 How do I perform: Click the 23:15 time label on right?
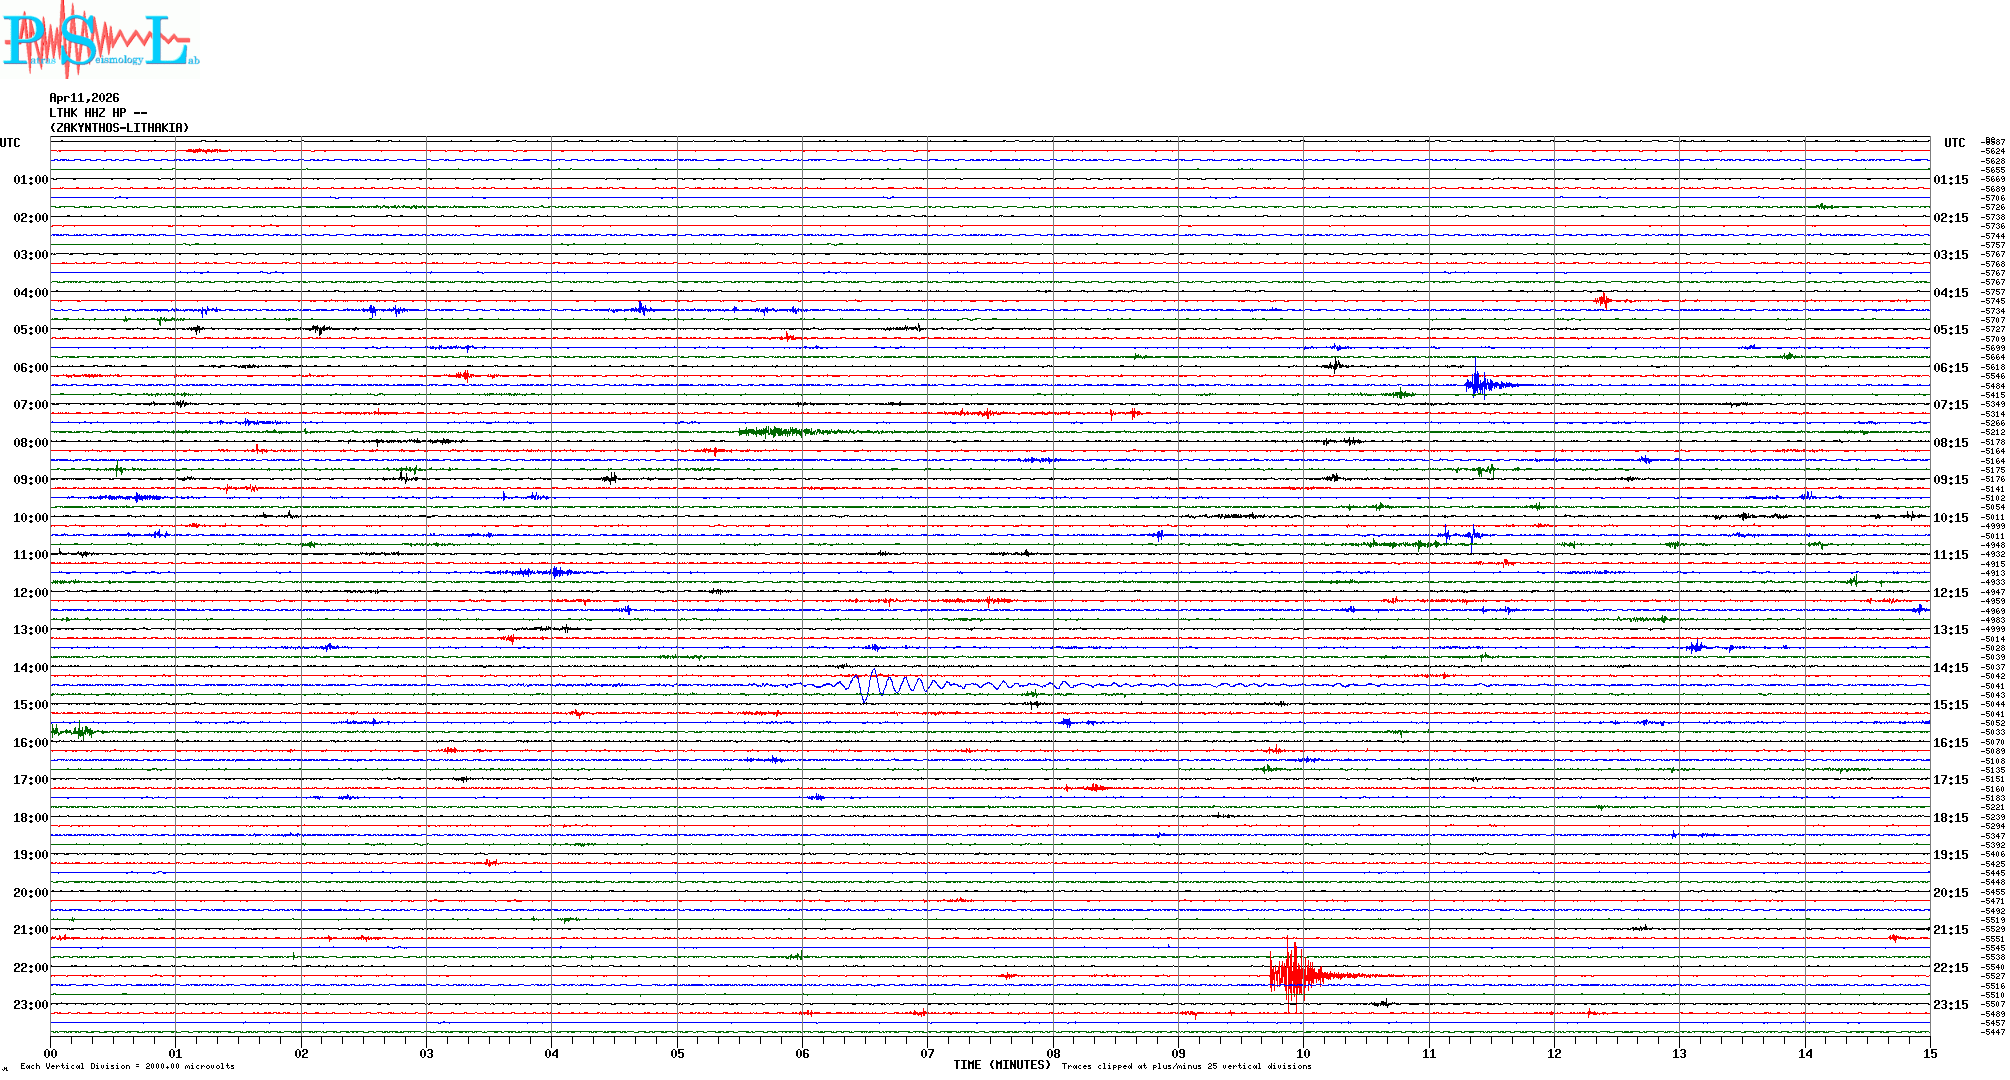pyautogui.click(x=1950, y=1005)
